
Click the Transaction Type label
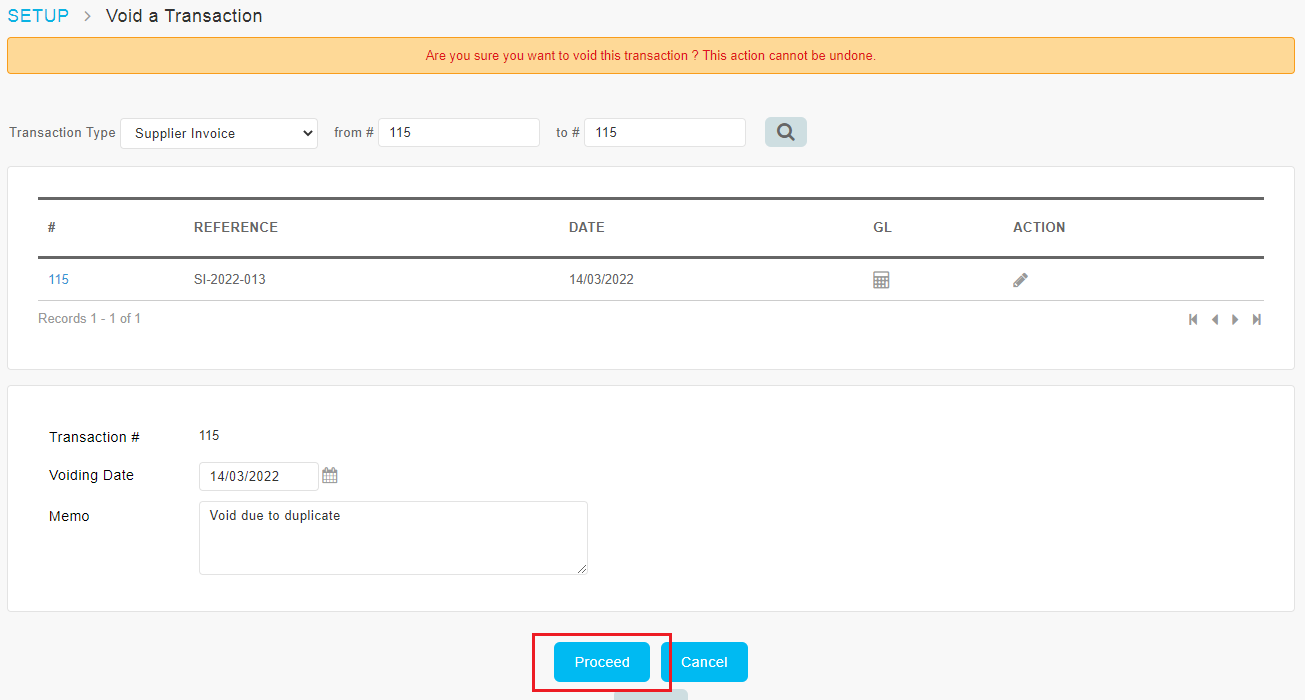tap(62, 133)
